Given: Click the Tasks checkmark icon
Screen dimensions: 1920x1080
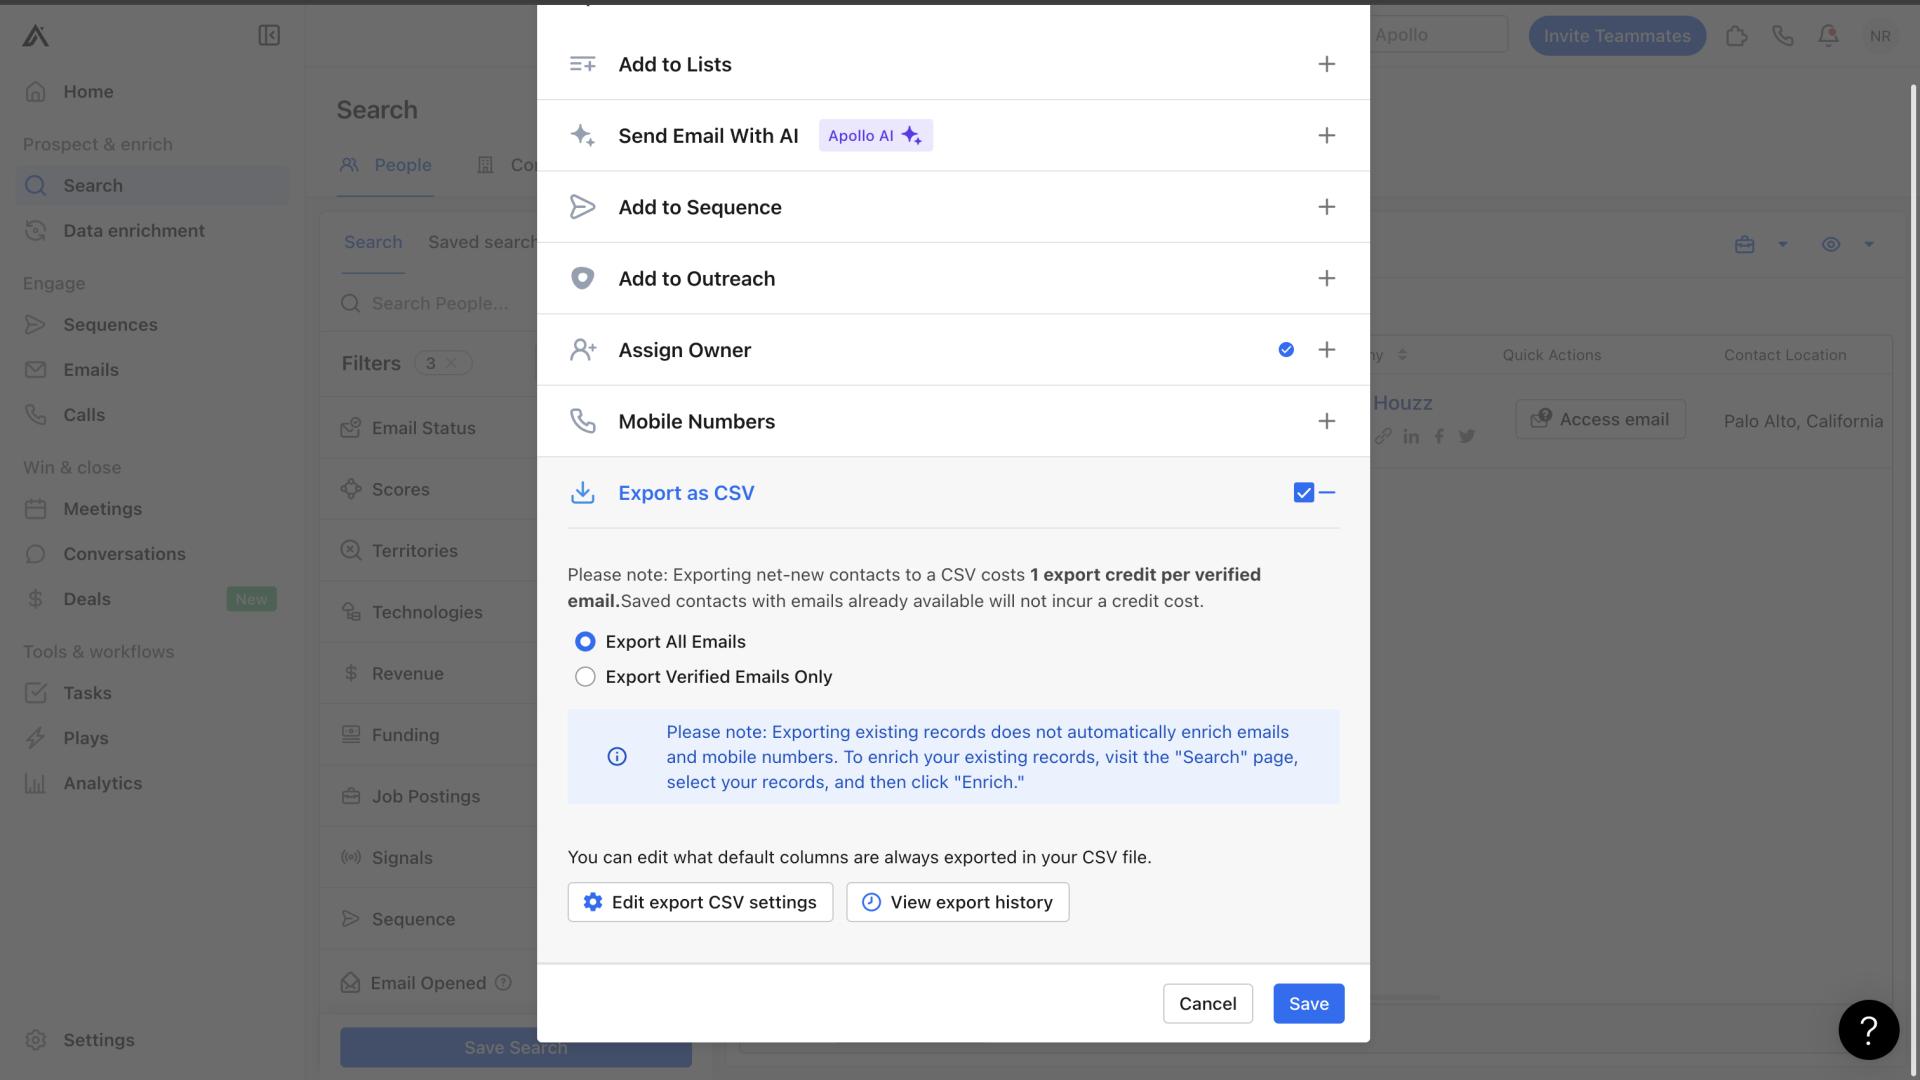Looking at the screenshot, I should 36,693.
